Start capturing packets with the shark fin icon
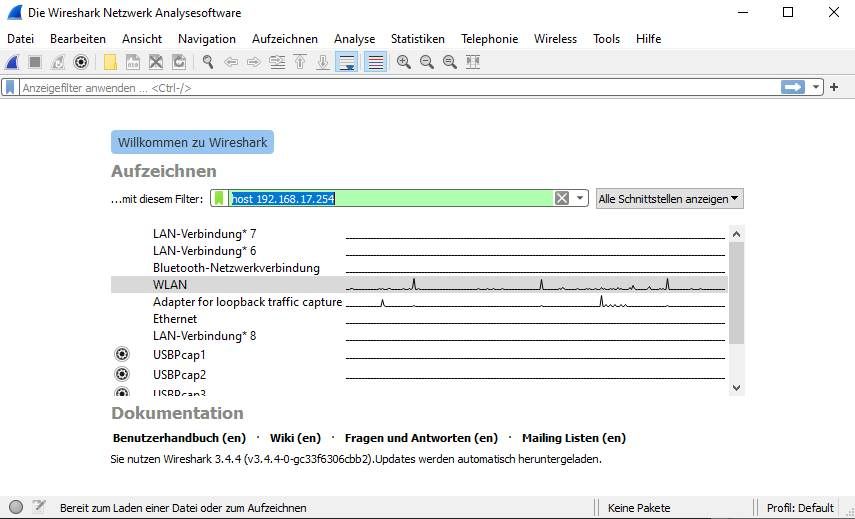The width and height of the screenshot is (855, 519). tap(12, 62)
